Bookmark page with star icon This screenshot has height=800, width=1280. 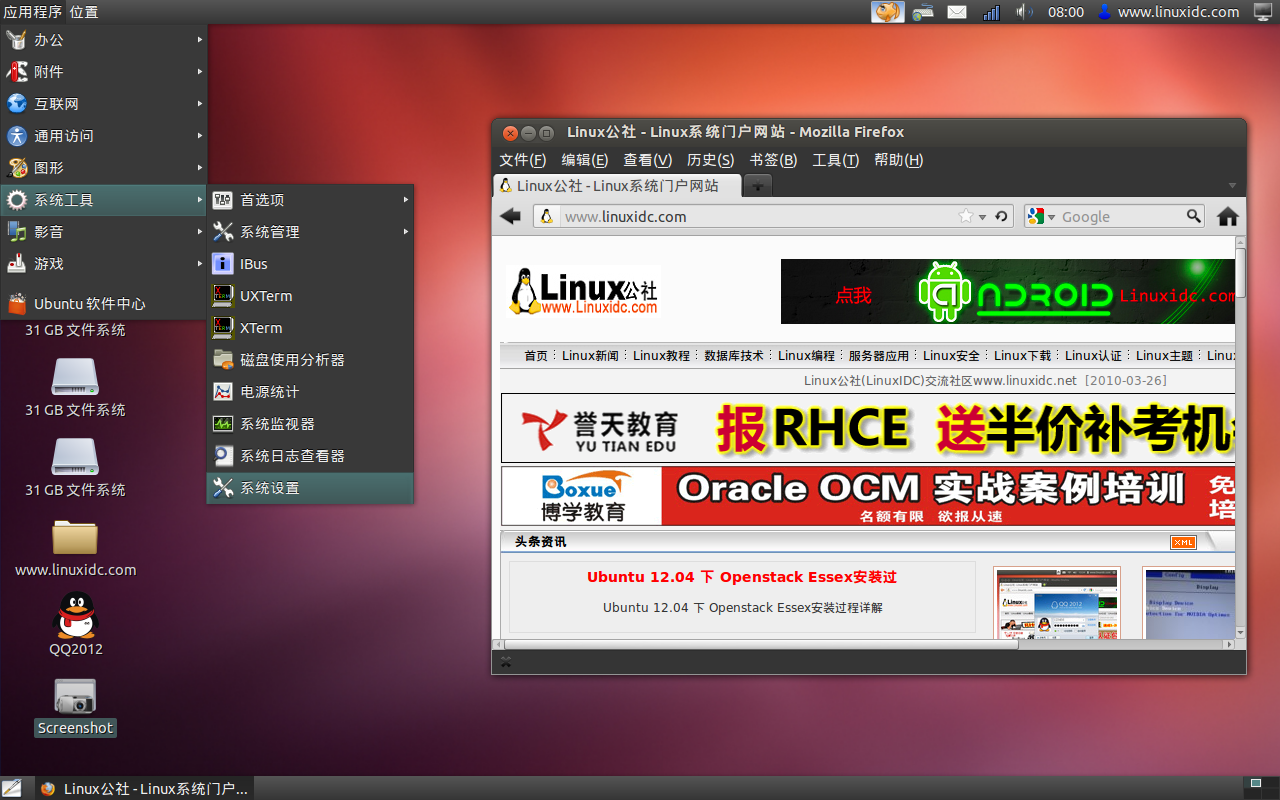click(x=966, y=216)
